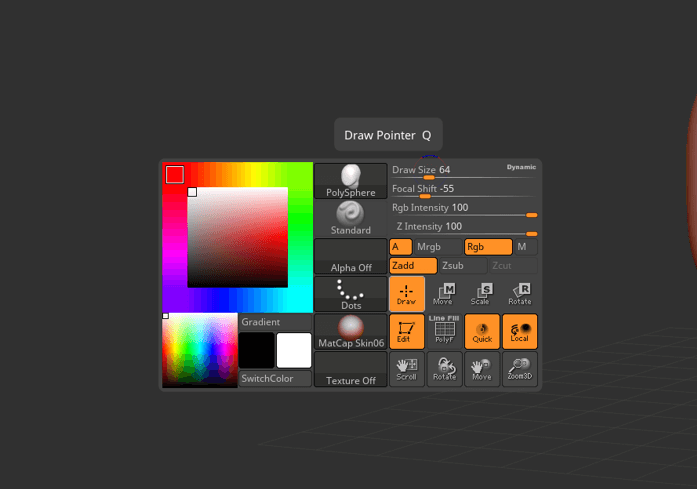Open the PolySphere tool thumbnail

pos(351,181)
